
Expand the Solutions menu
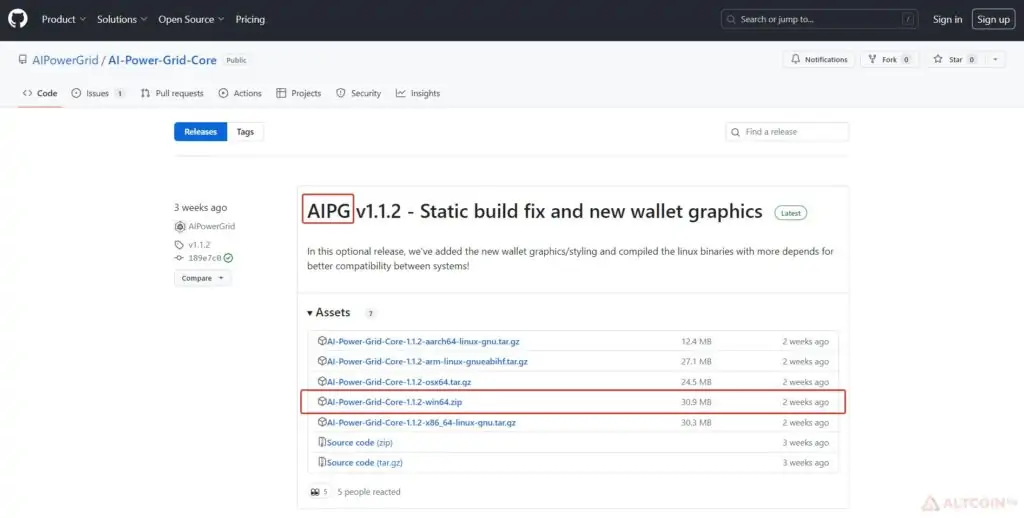[122, 20]
